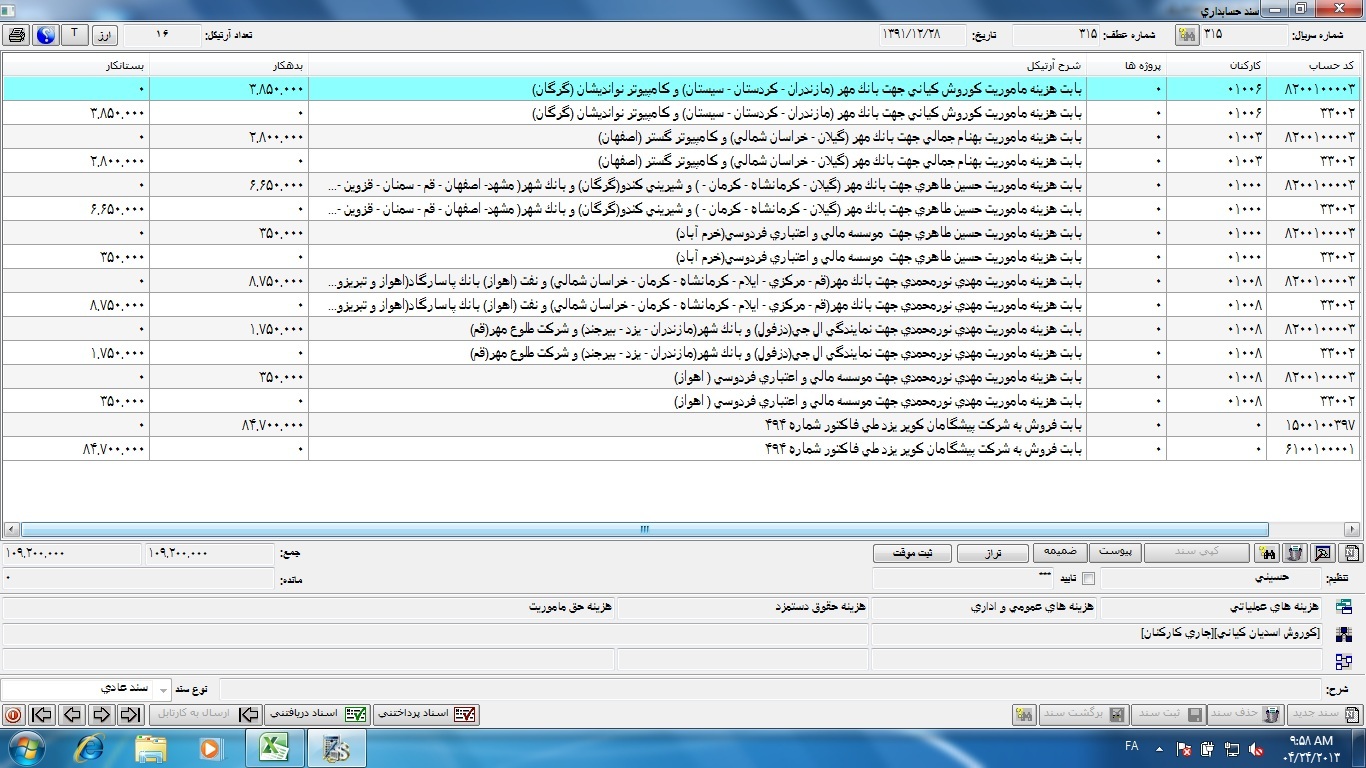Click the account hierarchy icon beside هزینه های عملیاتی
1366x768 pixels.
click(1344, 607)
